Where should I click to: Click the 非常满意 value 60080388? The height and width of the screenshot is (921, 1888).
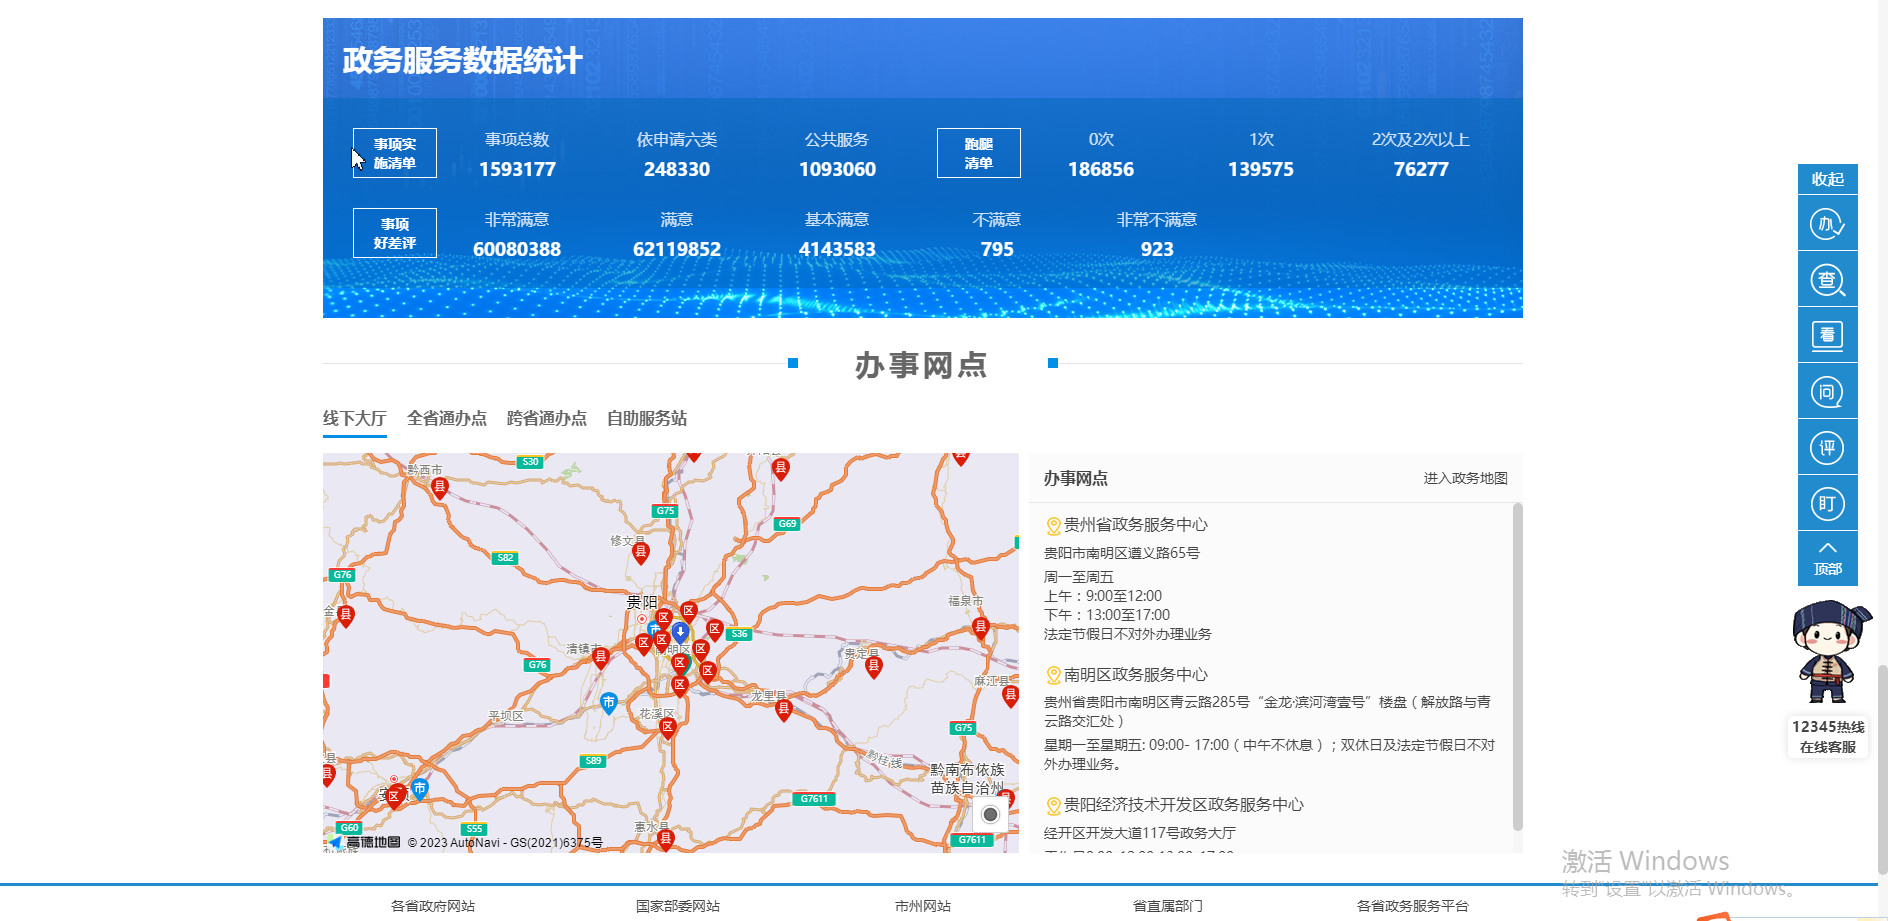tap(517, 249)
